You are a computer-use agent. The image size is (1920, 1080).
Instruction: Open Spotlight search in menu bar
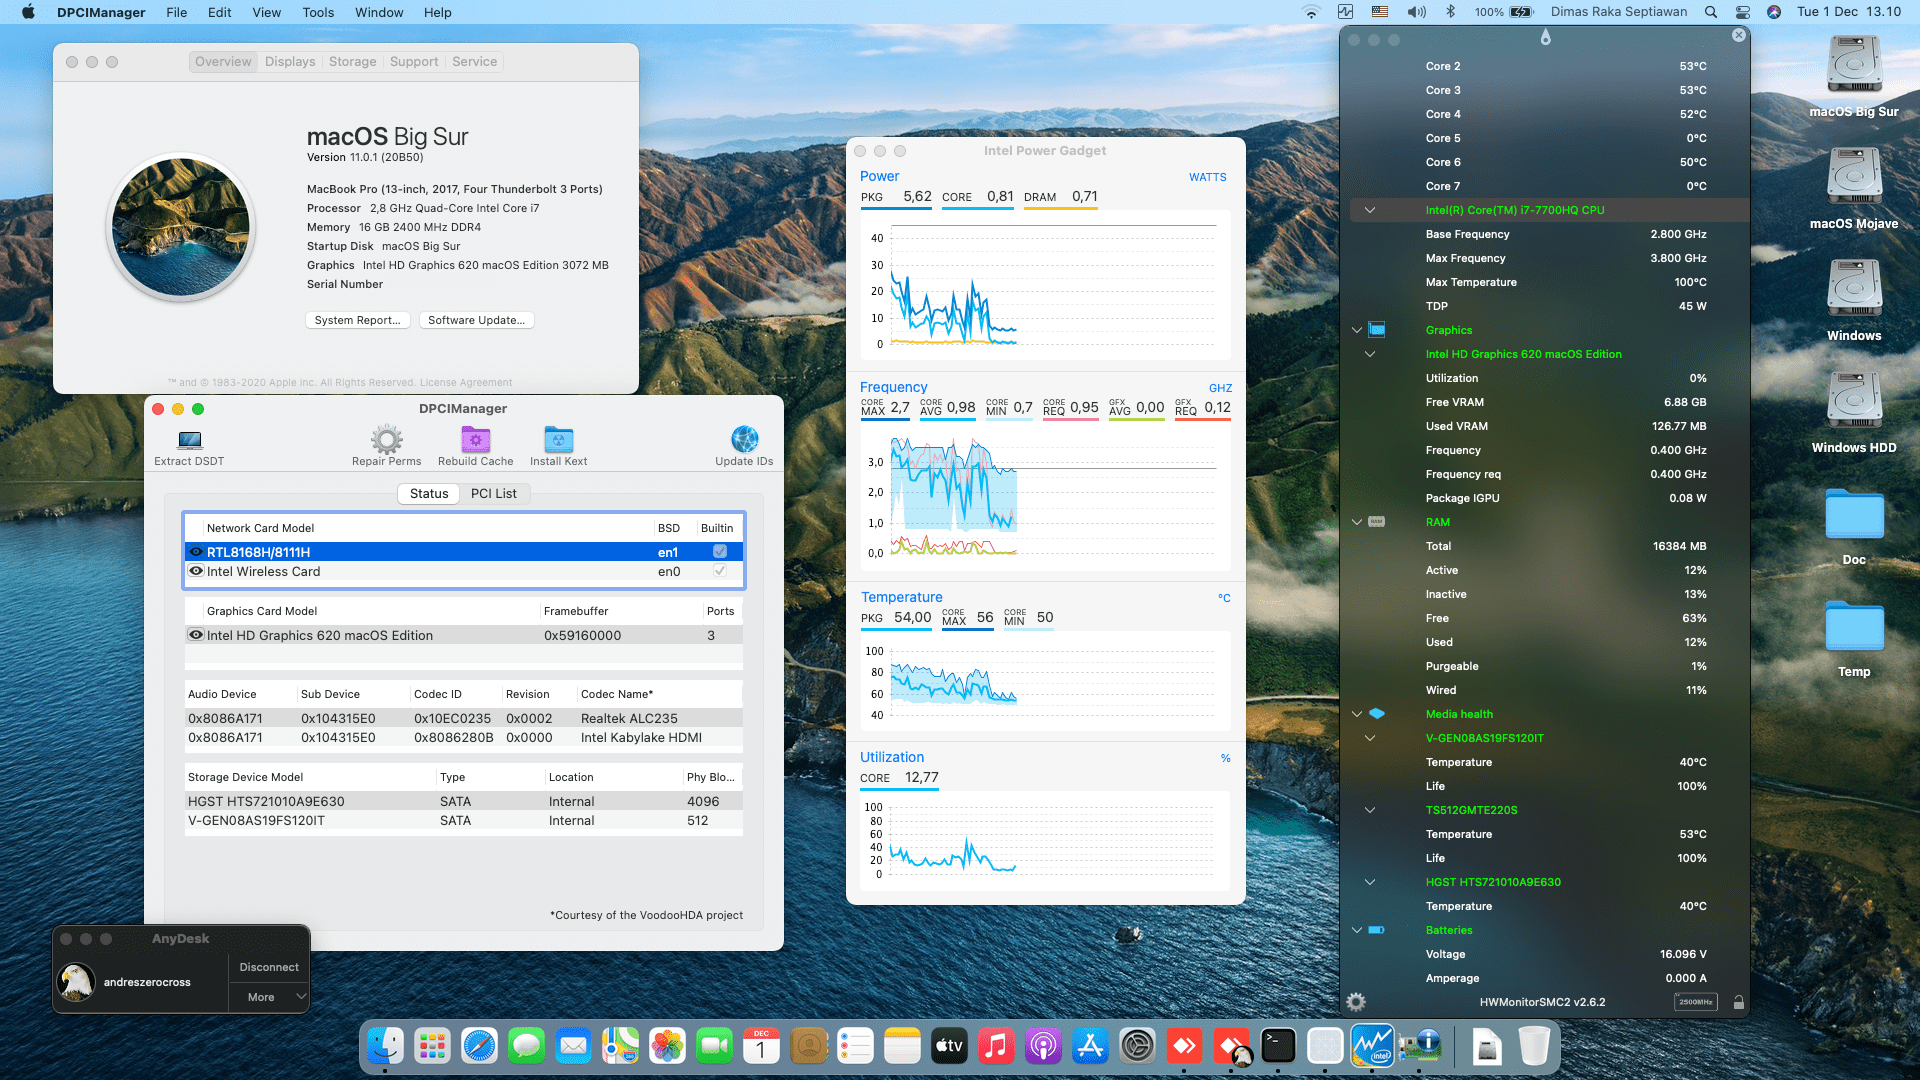click(1711, 12)
